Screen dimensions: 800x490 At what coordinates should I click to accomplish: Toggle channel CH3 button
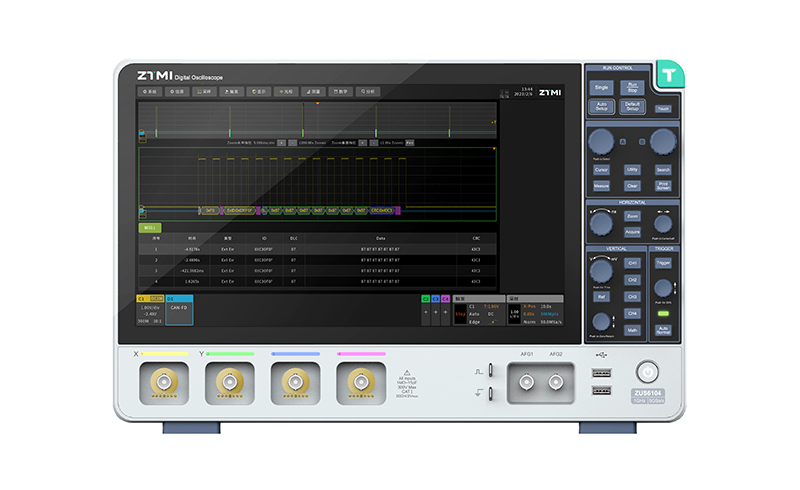pos(632,297)
